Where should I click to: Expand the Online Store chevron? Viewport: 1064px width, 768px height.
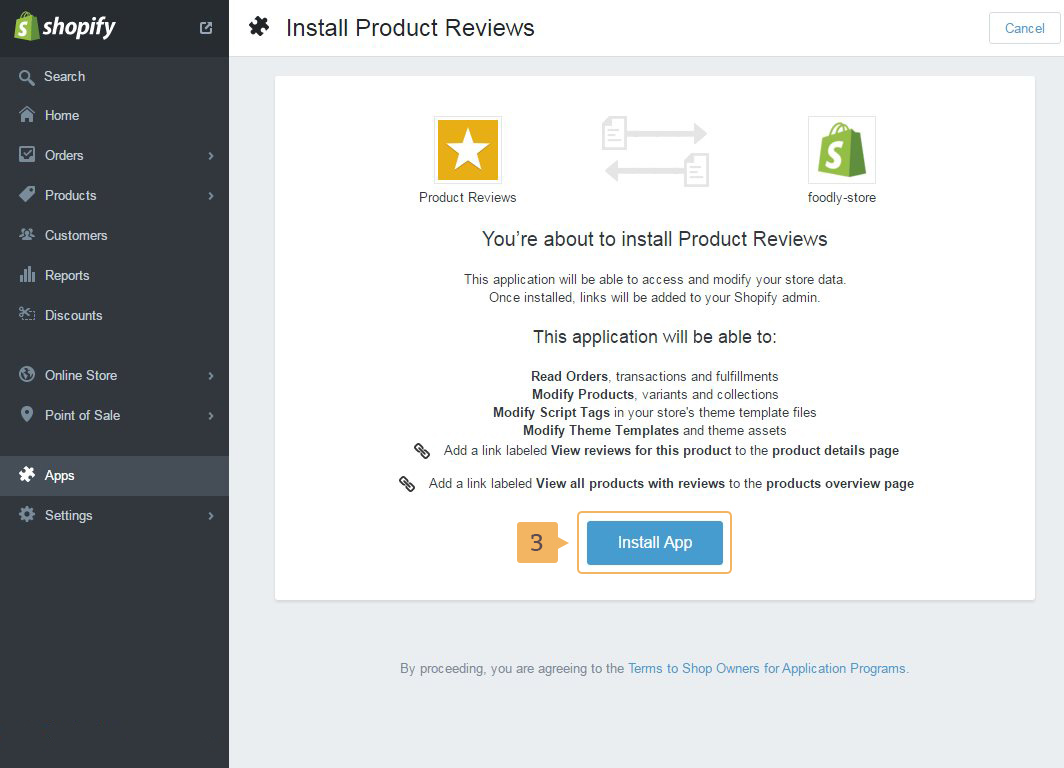click(x=211, y=376)
